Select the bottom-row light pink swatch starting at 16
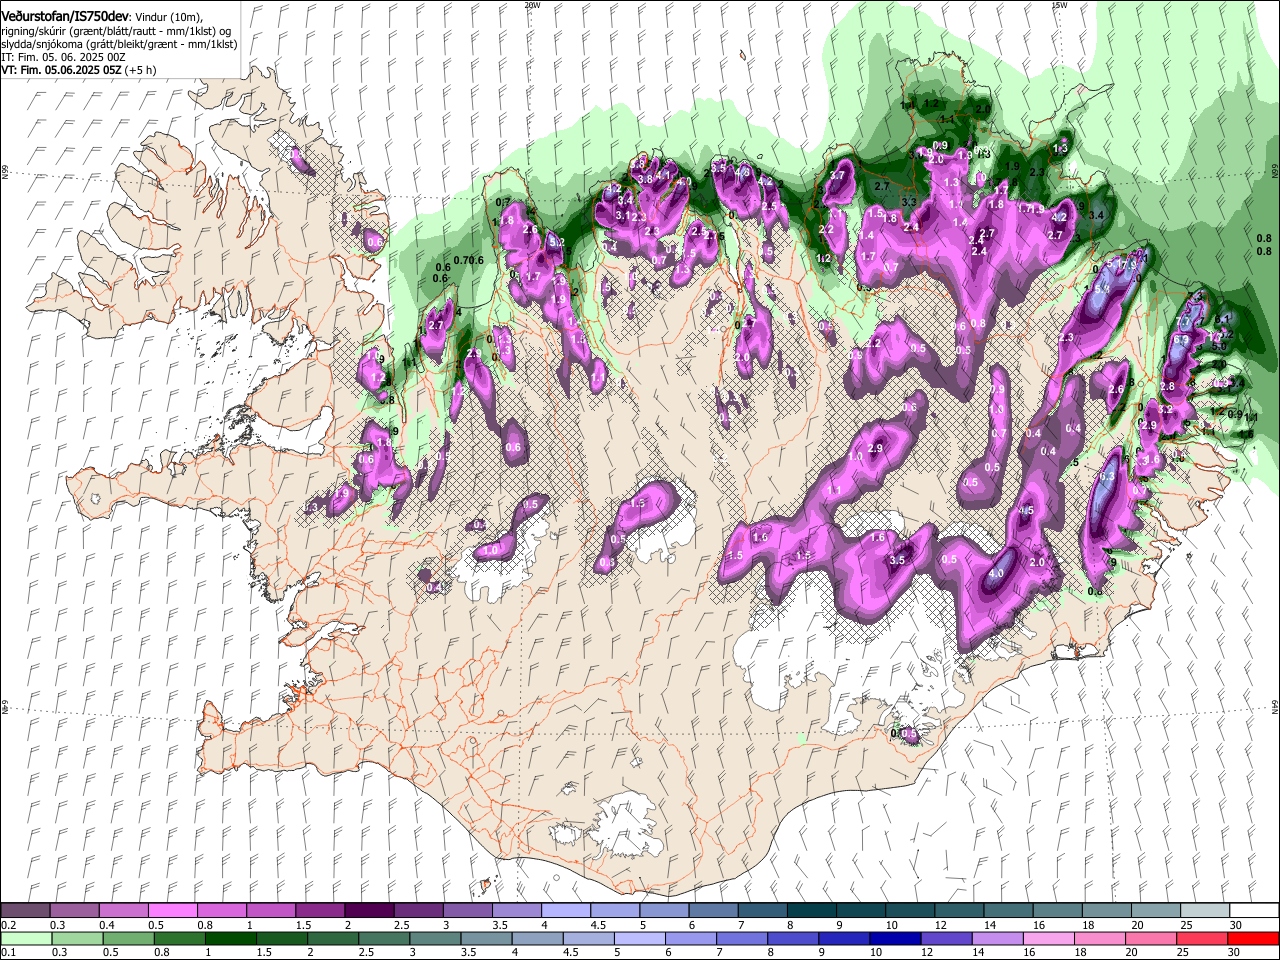The image size is (1280, 960). click(x=1048, y=938)
